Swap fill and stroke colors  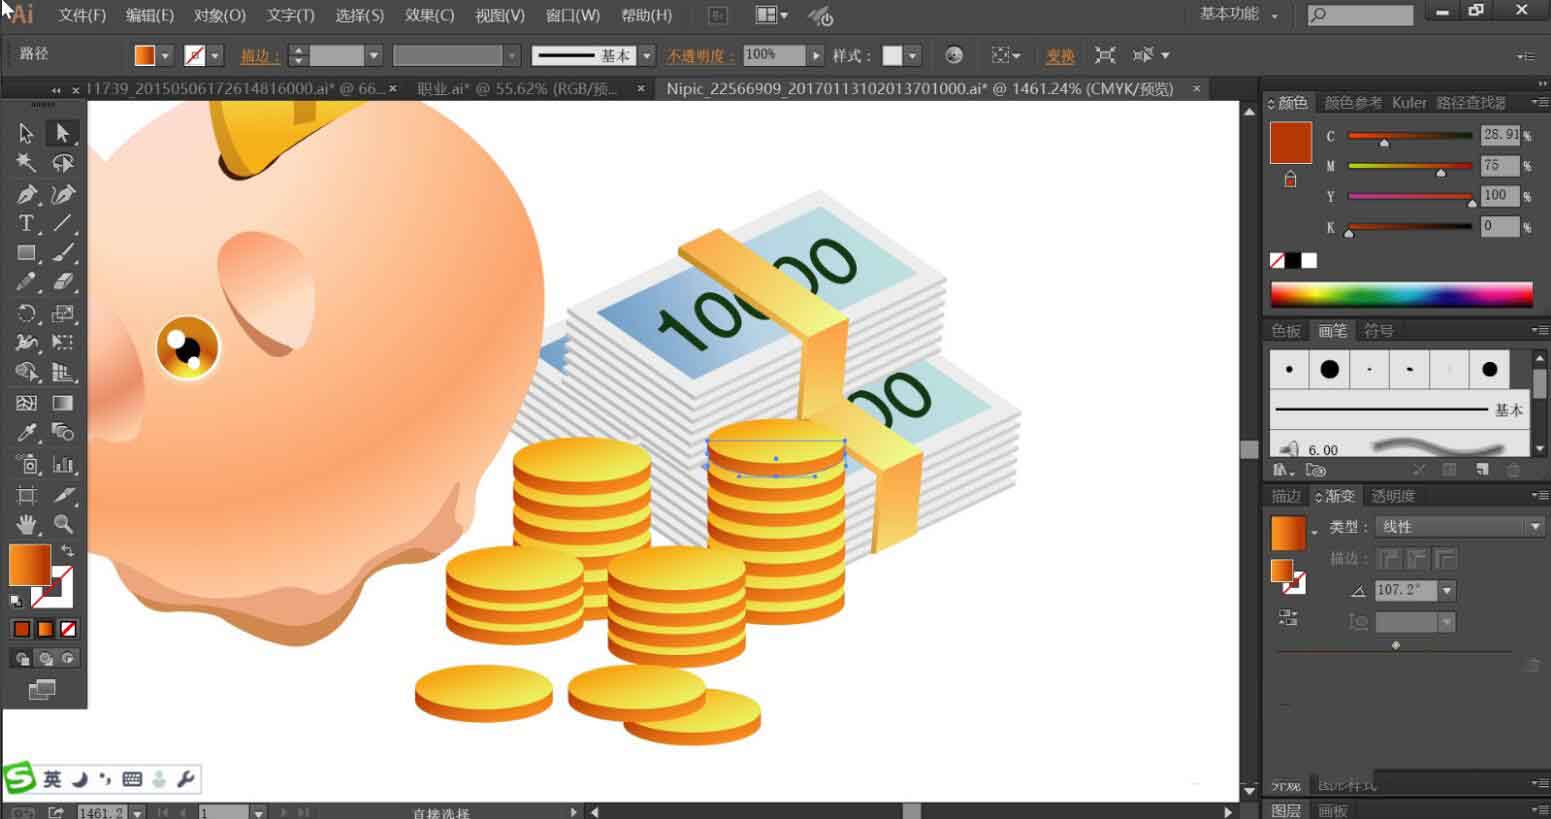[67, 551]
